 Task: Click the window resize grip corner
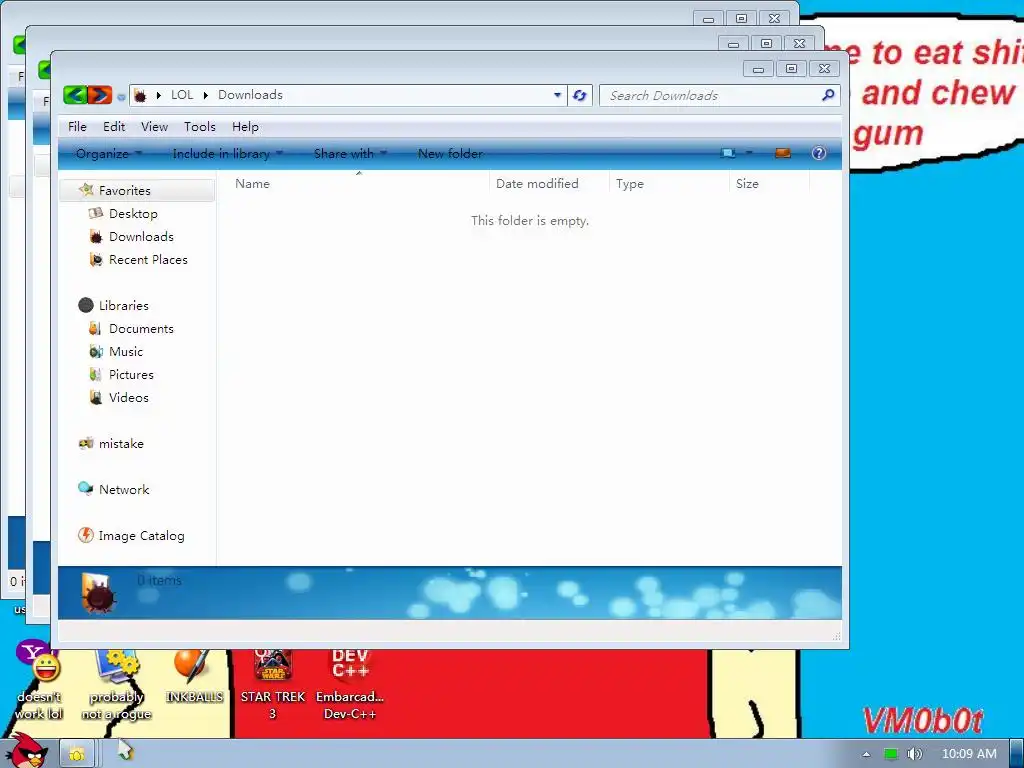coord(837,636)
